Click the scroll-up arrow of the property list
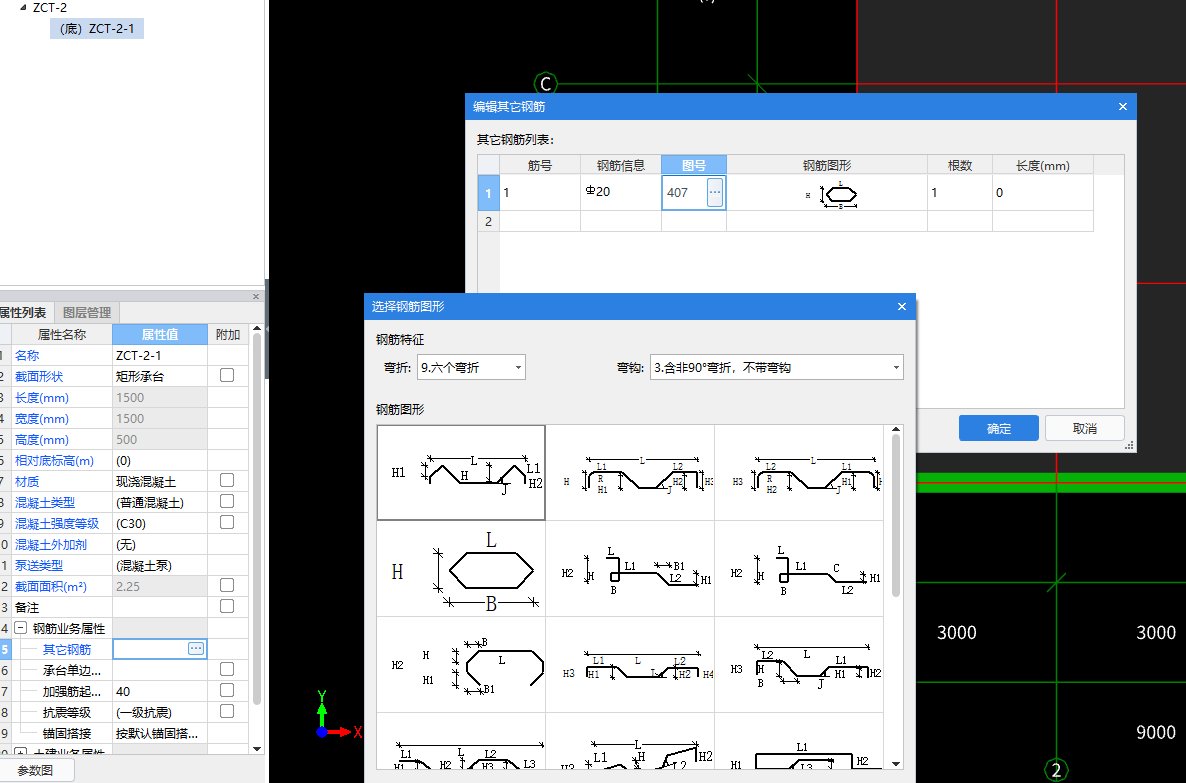Viewport: 1186px width, 783px height. 256,329
